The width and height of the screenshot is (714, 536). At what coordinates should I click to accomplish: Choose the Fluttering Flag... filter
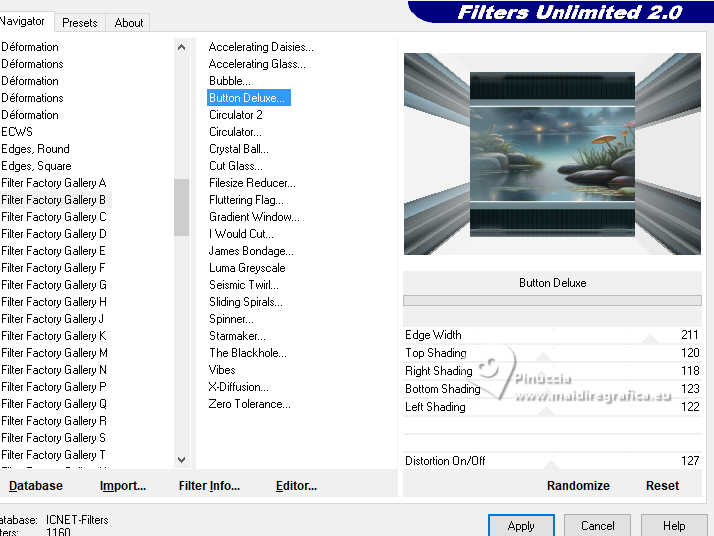(246, 200)
